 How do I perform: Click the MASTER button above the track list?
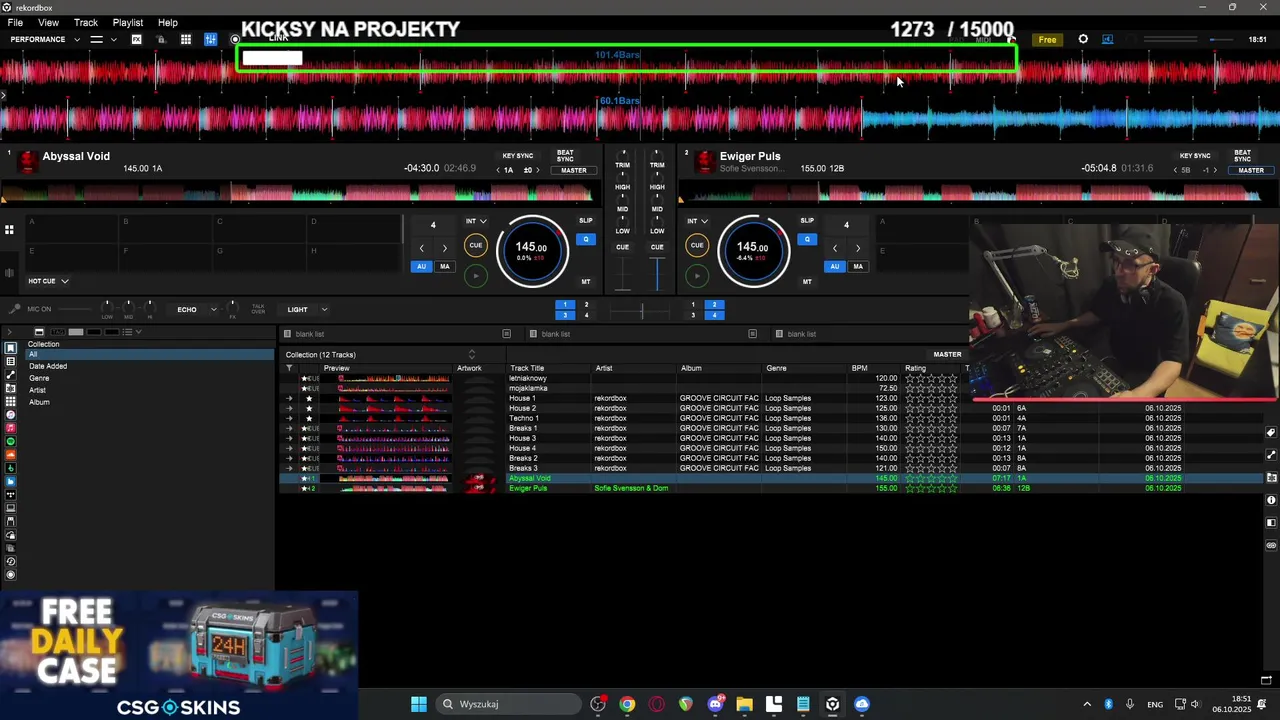pos(947,354)
